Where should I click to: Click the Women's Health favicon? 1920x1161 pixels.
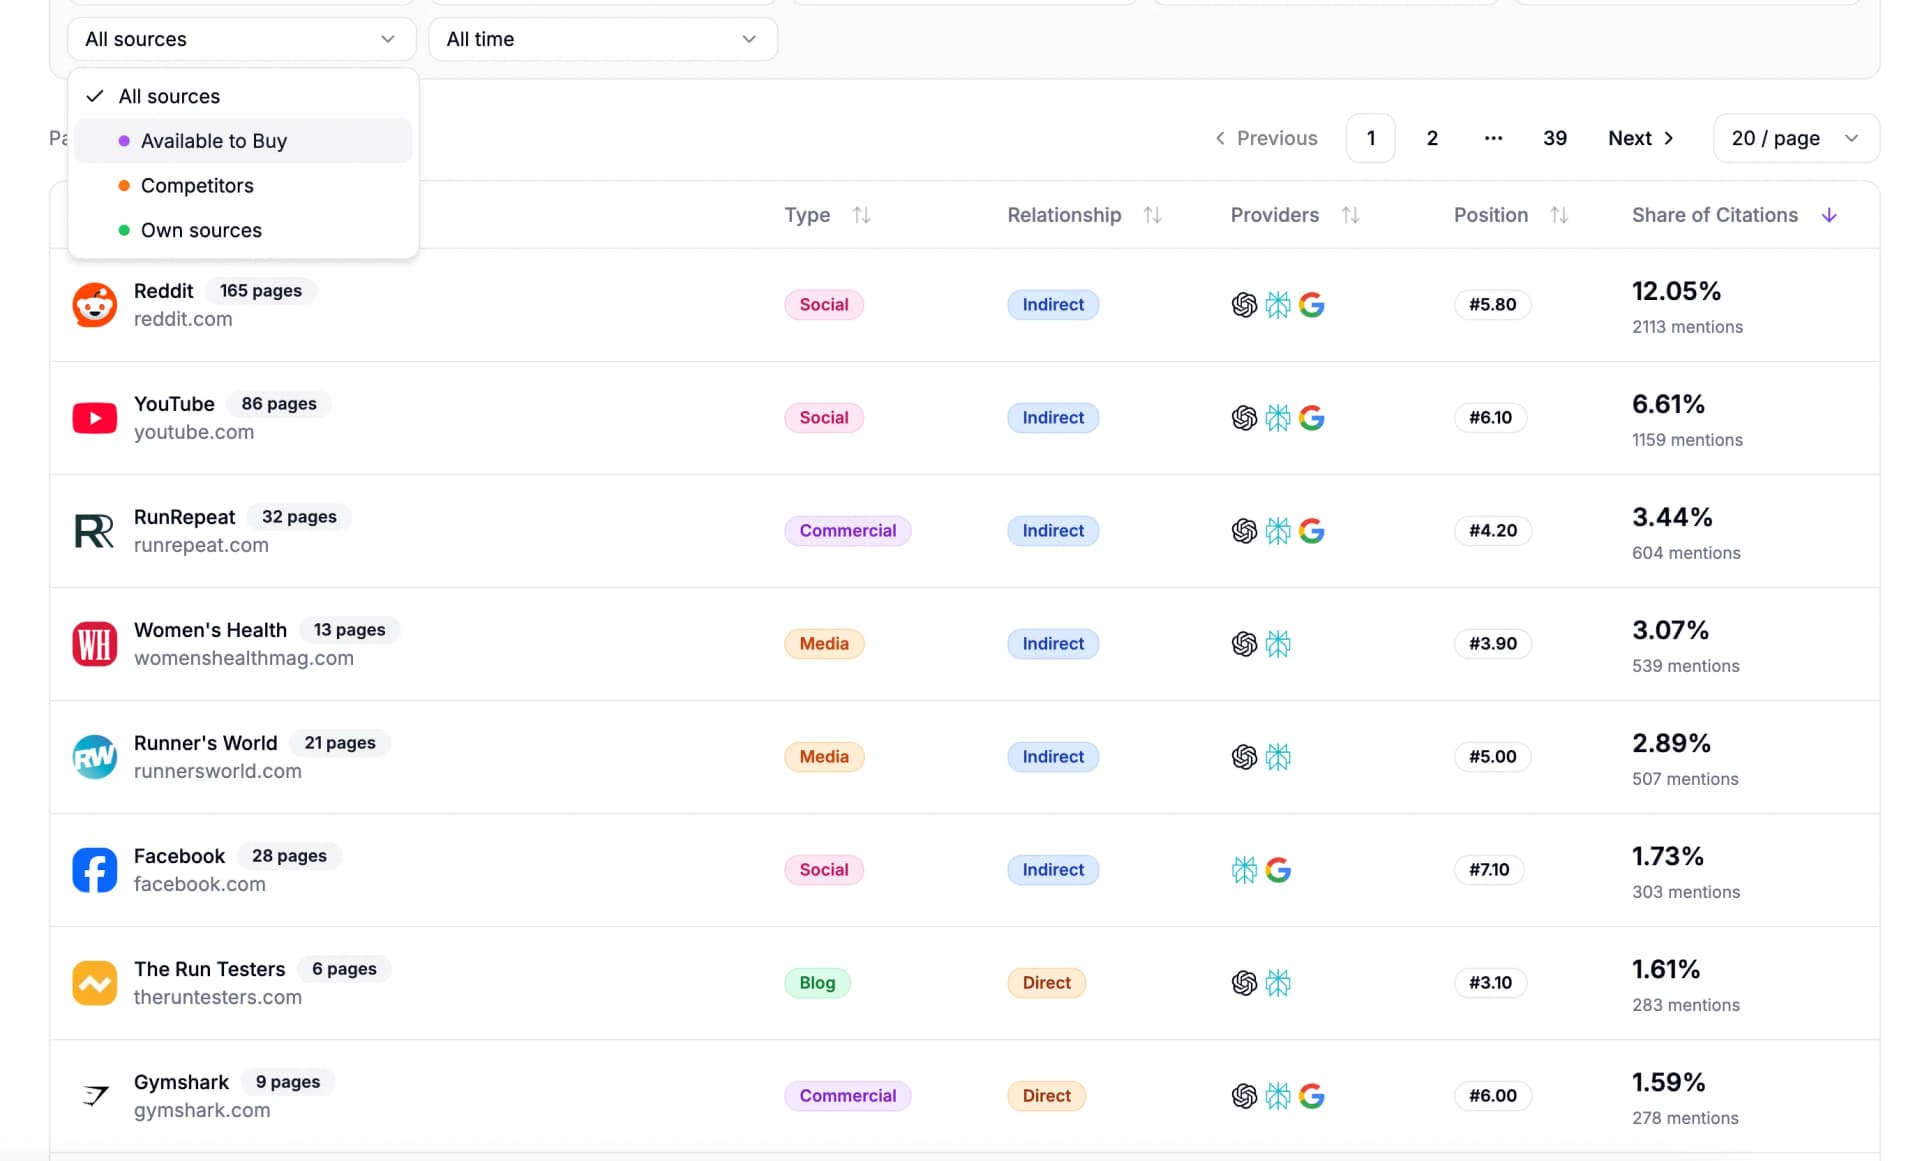pyautogui.click(x=94, y=644)
